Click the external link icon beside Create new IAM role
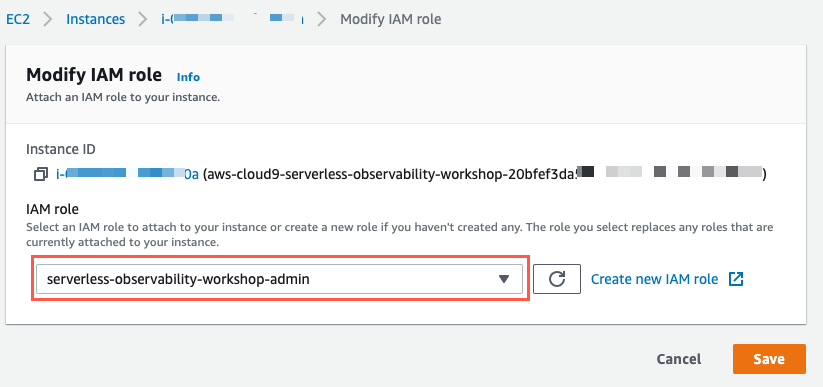 (x=736, y=279)
